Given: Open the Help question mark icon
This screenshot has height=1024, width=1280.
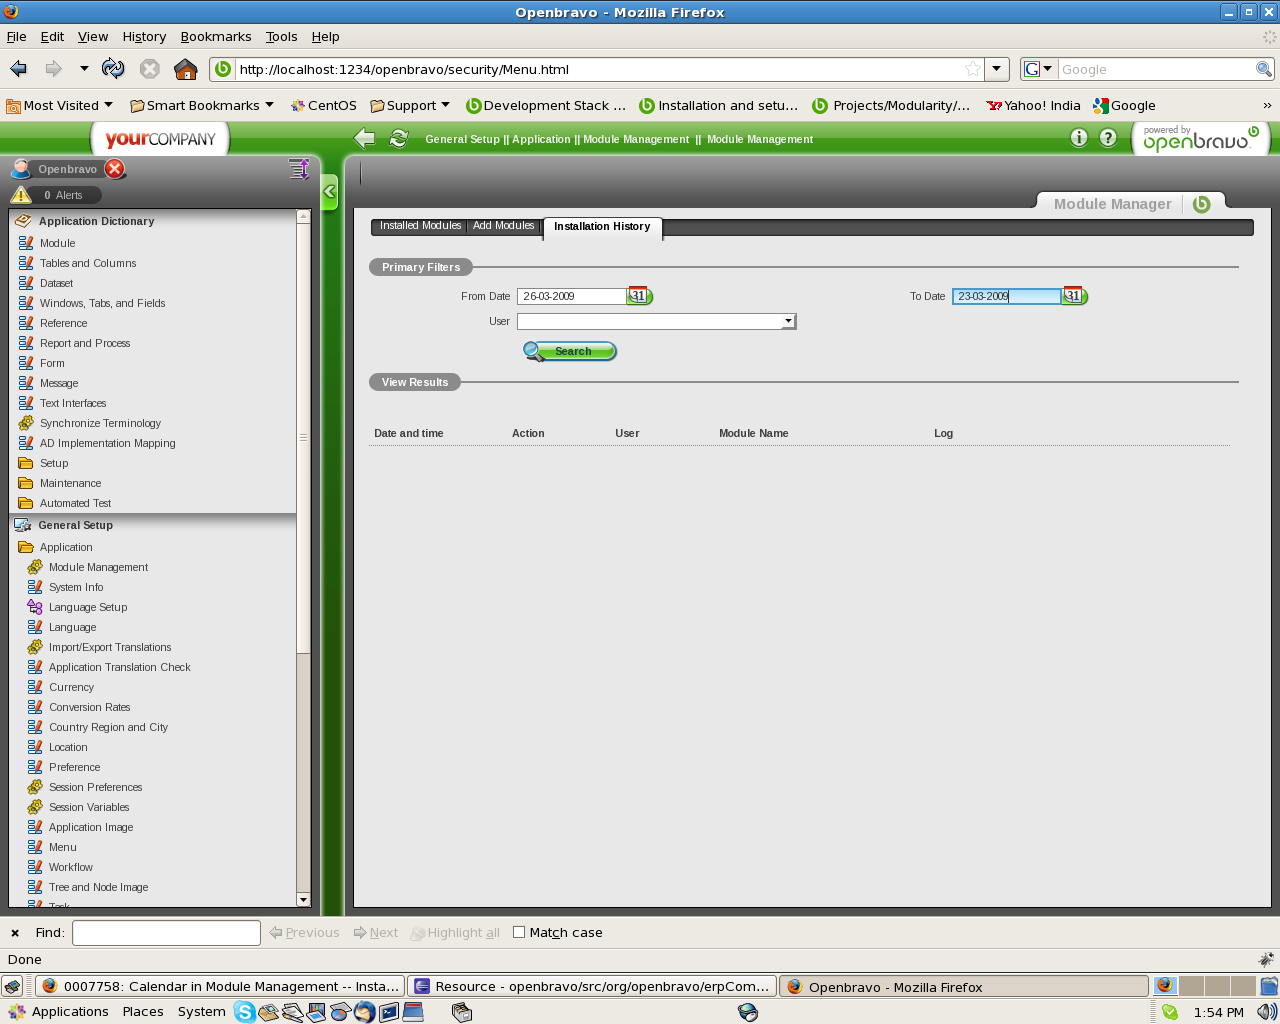Looking at the screenshot, I should (1108, 138).
